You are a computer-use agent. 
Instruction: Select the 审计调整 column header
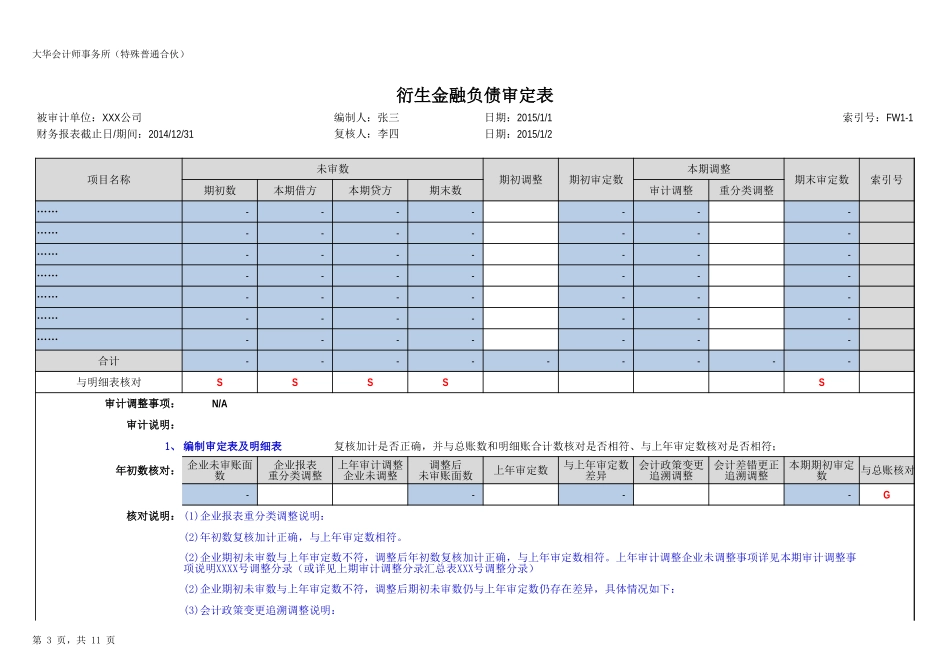671,190
